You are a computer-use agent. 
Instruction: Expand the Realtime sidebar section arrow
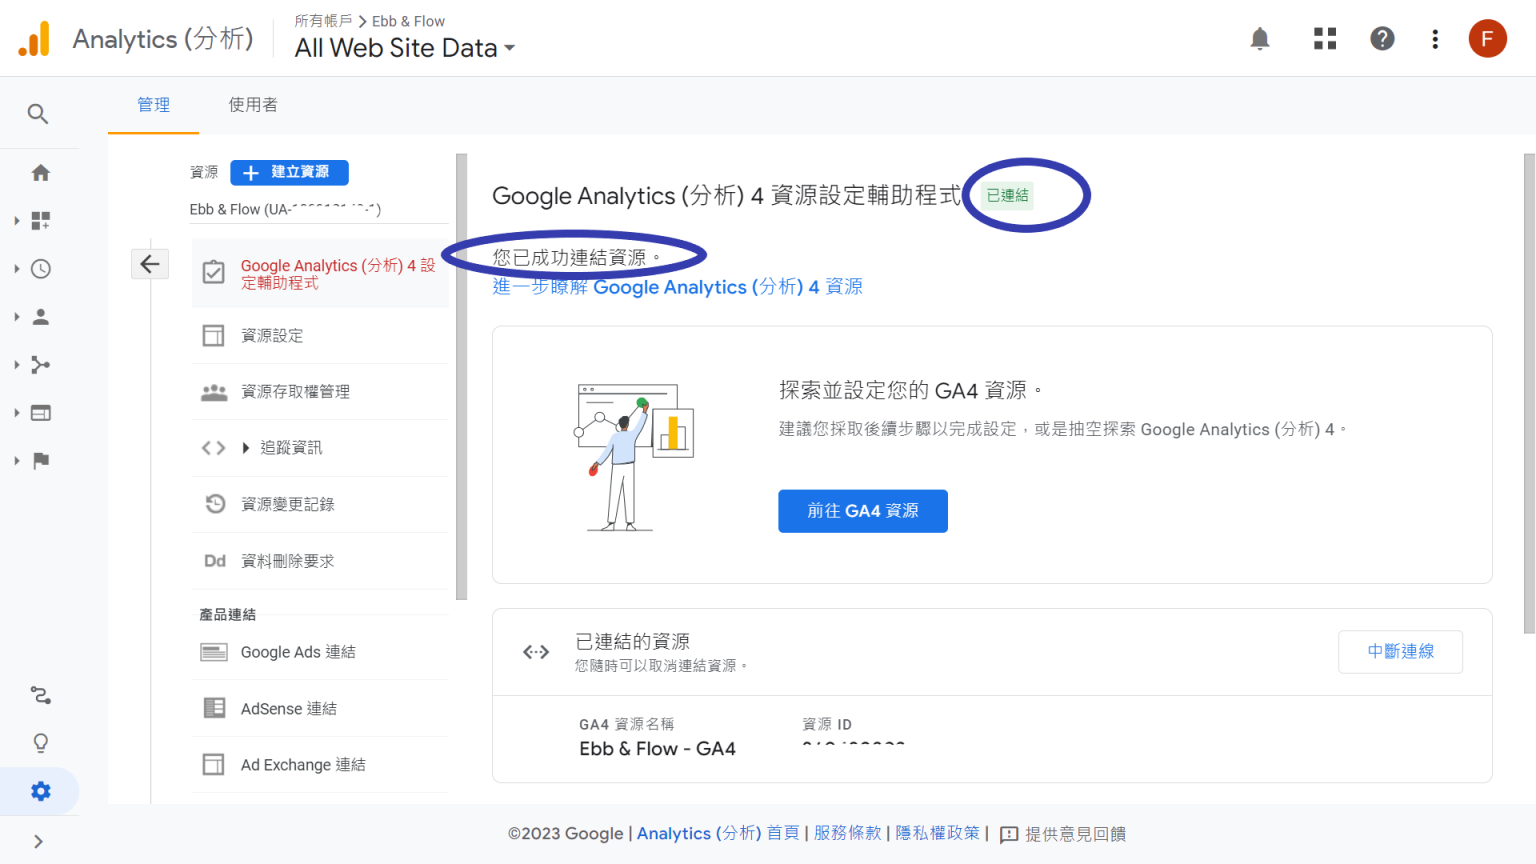(x=17, y=269)
